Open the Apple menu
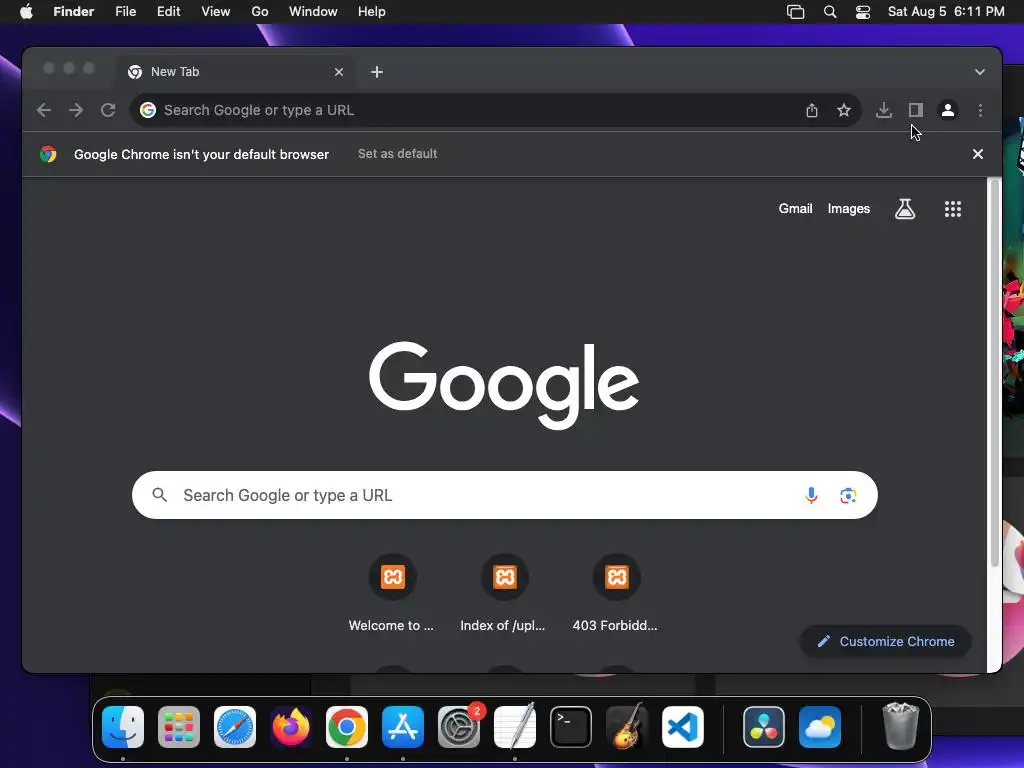1024x768 pixels. coord(26,12)
